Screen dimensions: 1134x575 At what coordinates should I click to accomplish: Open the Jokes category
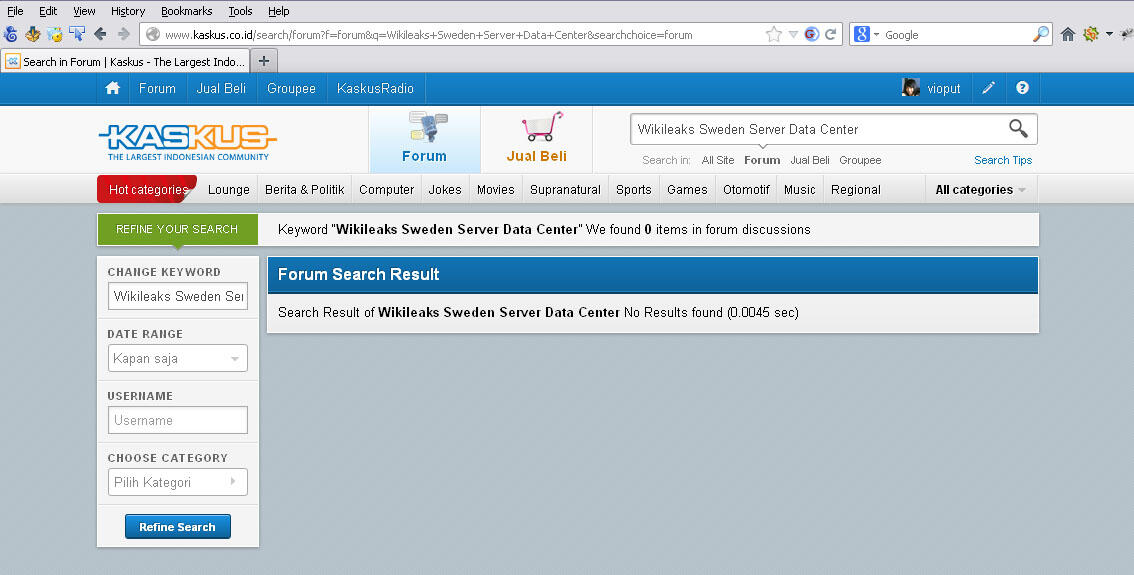click(445, 189)
